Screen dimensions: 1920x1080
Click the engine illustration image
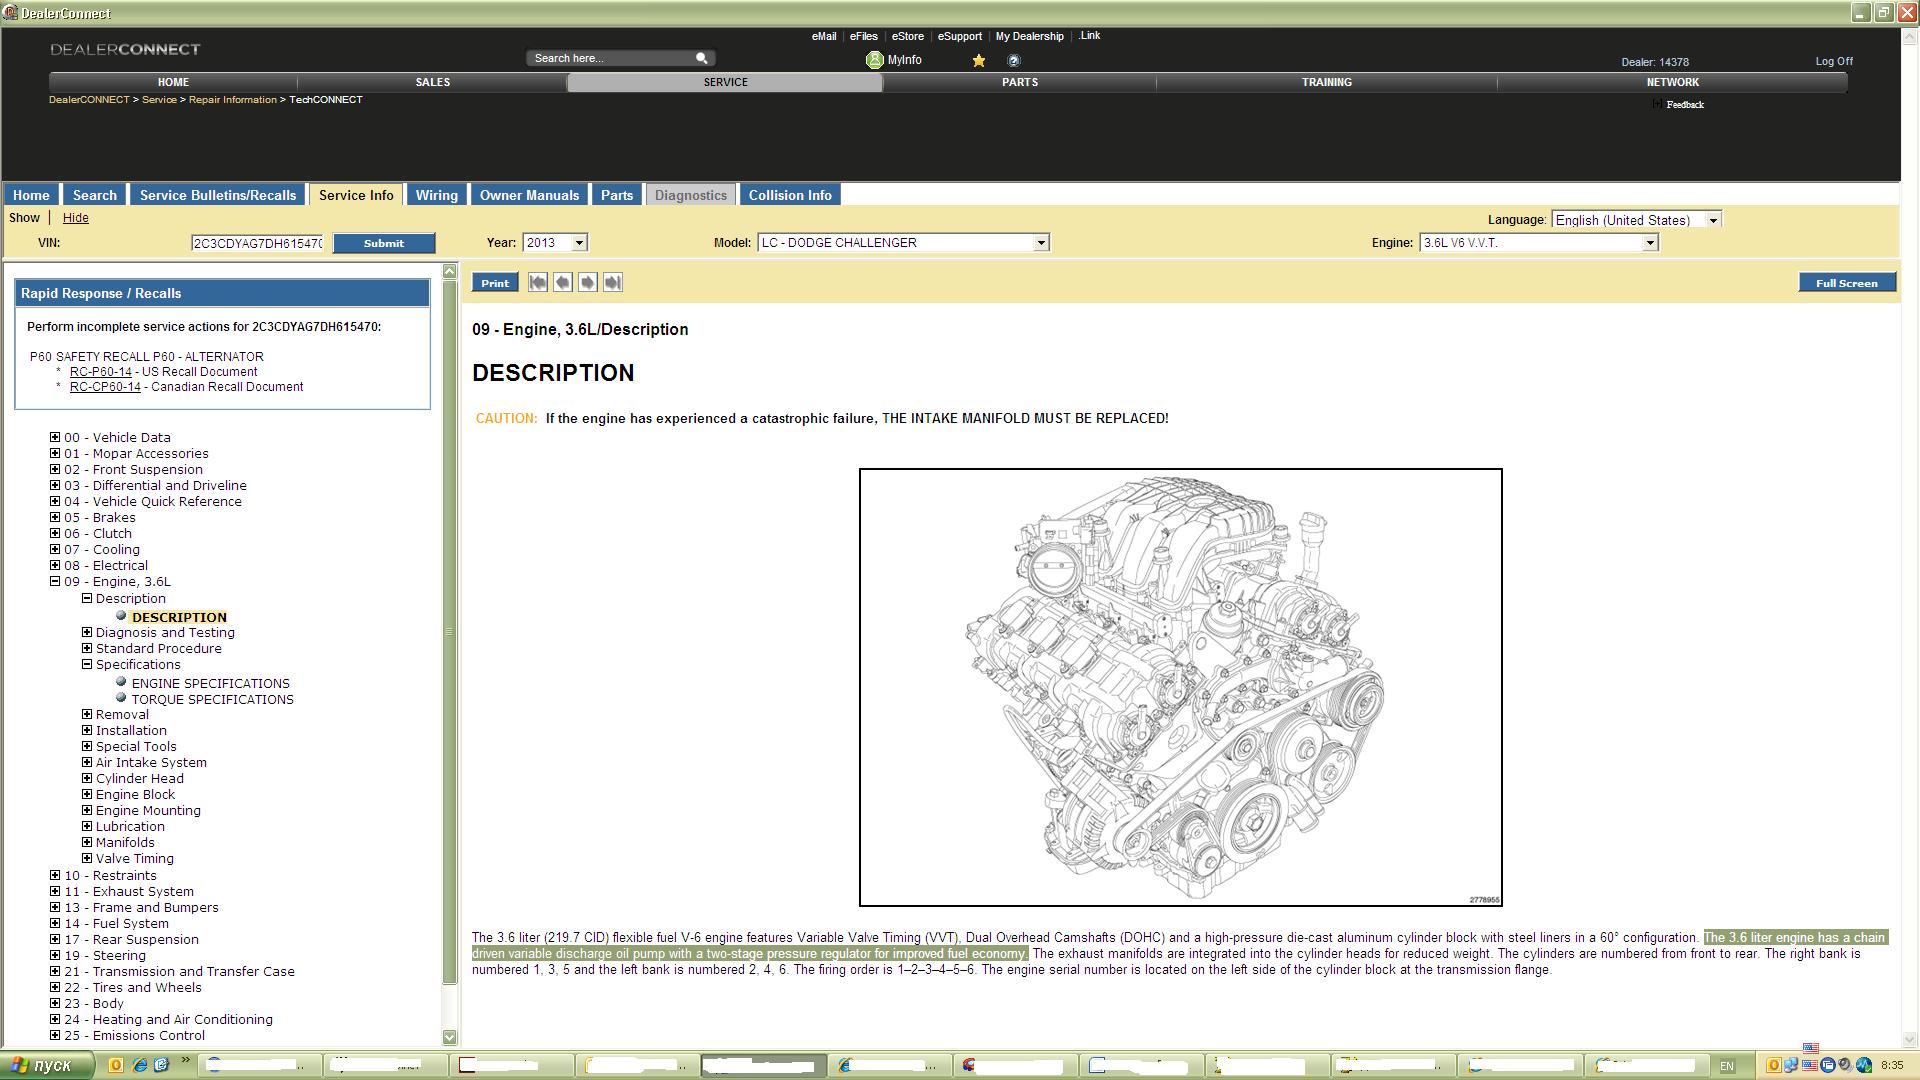click(1180, 687)
